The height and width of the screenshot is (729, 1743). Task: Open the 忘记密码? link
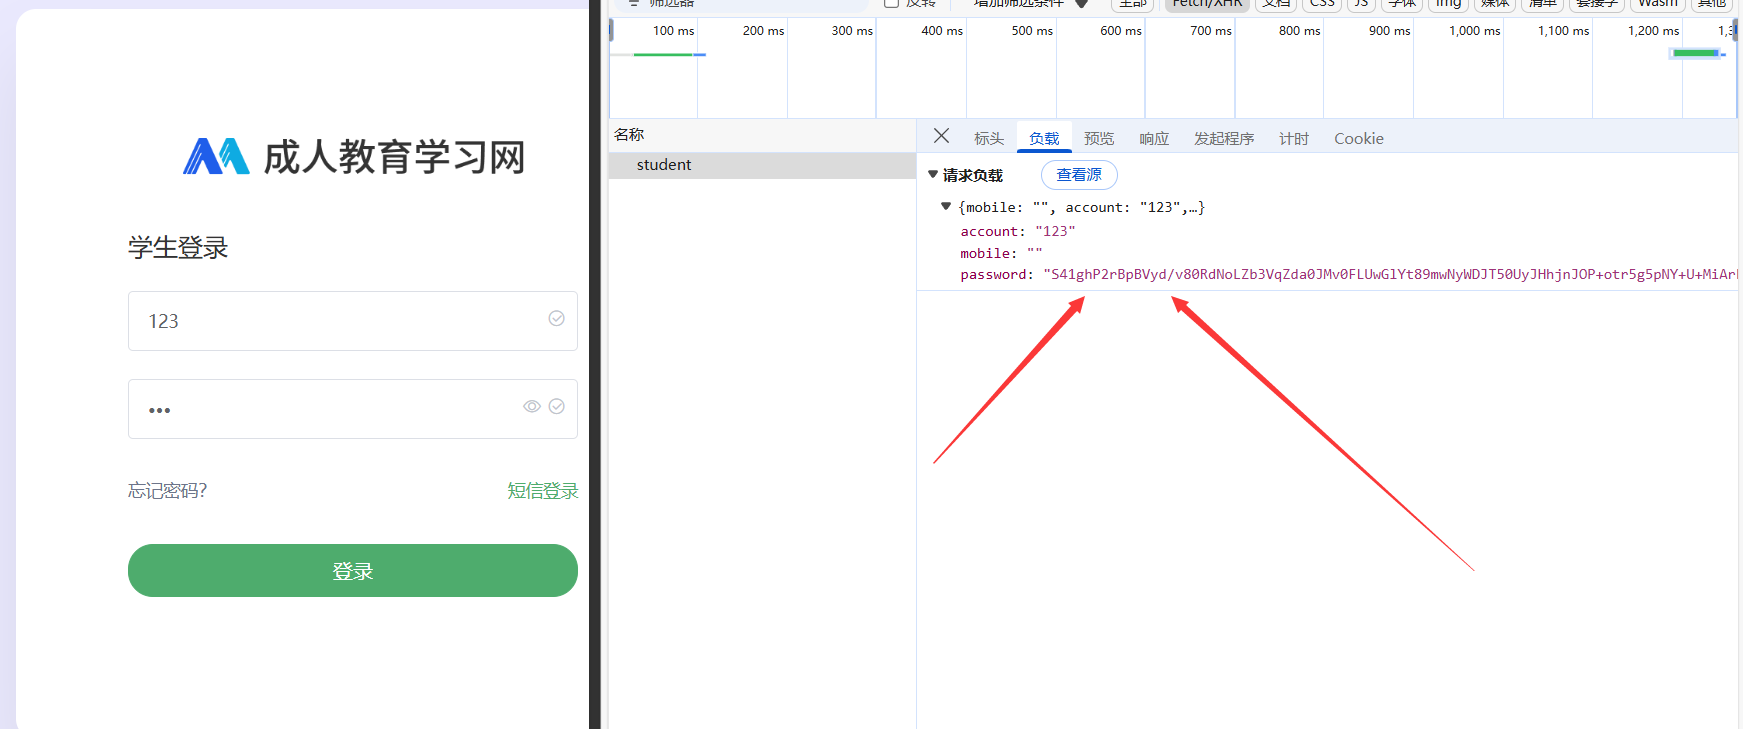click(x=167, y=490)
